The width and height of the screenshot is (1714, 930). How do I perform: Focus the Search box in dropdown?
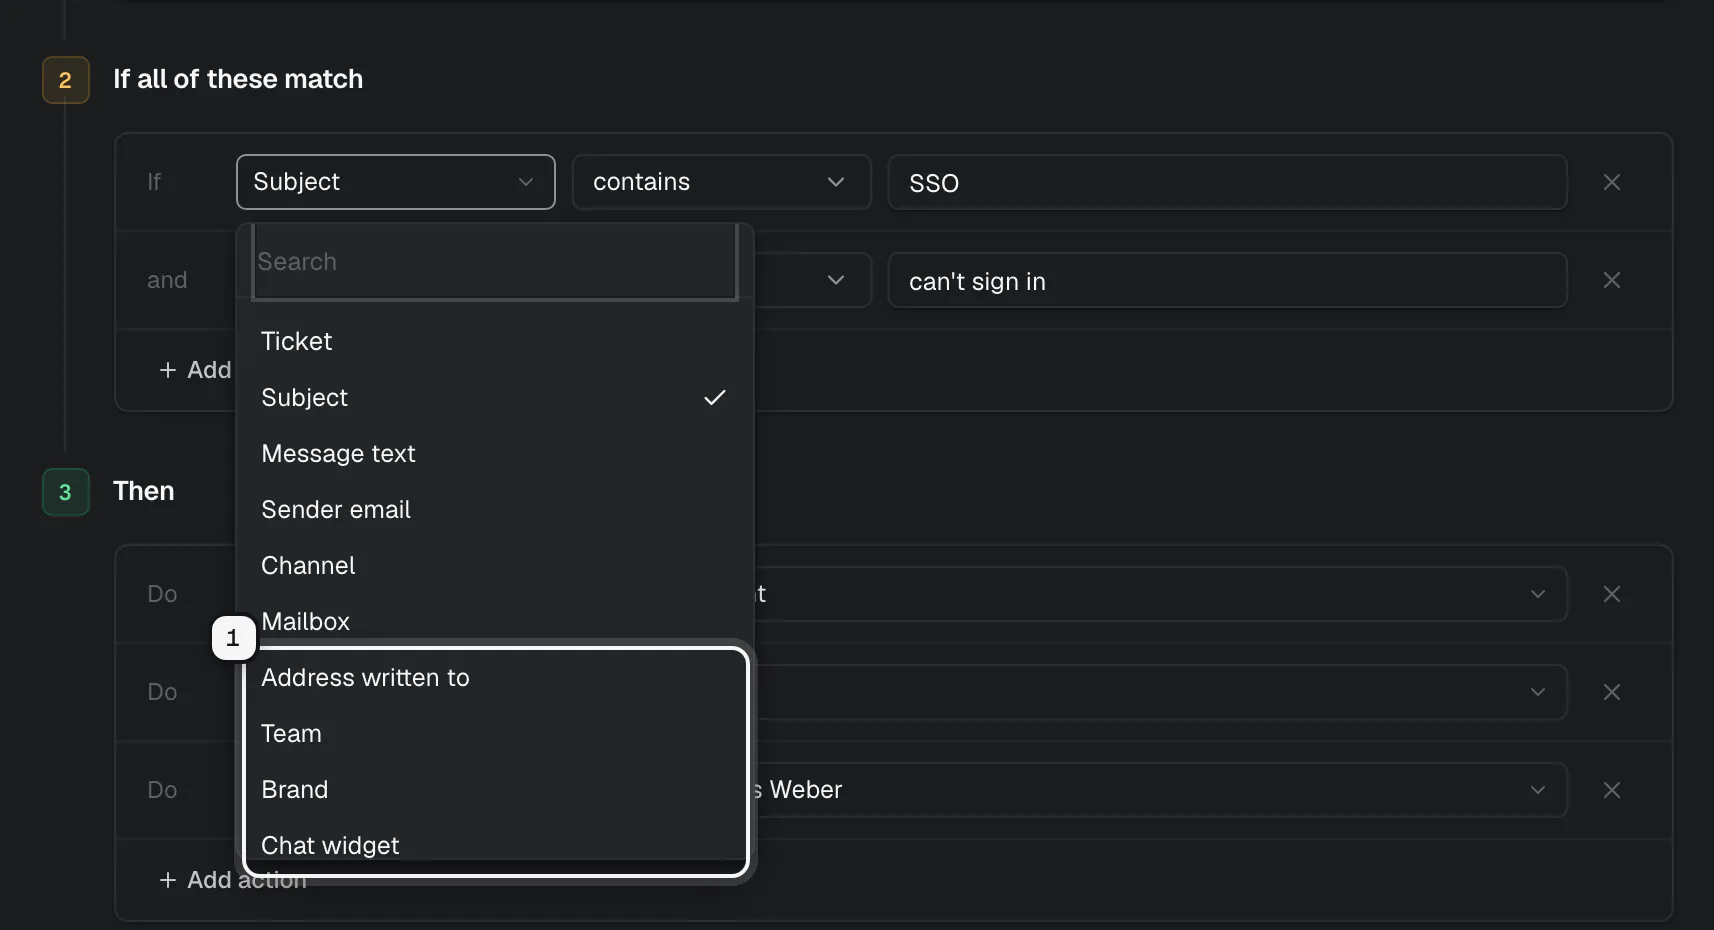point(495,262)
